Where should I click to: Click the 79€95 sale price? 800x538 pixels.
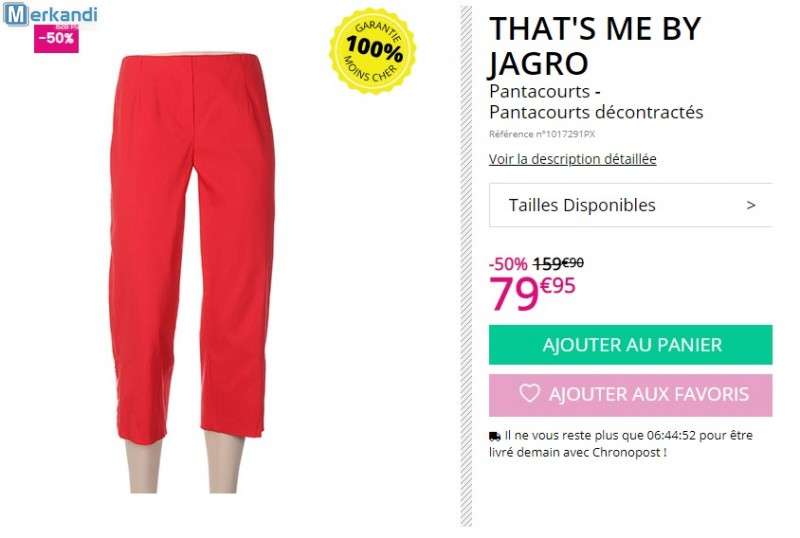[532, 293]
